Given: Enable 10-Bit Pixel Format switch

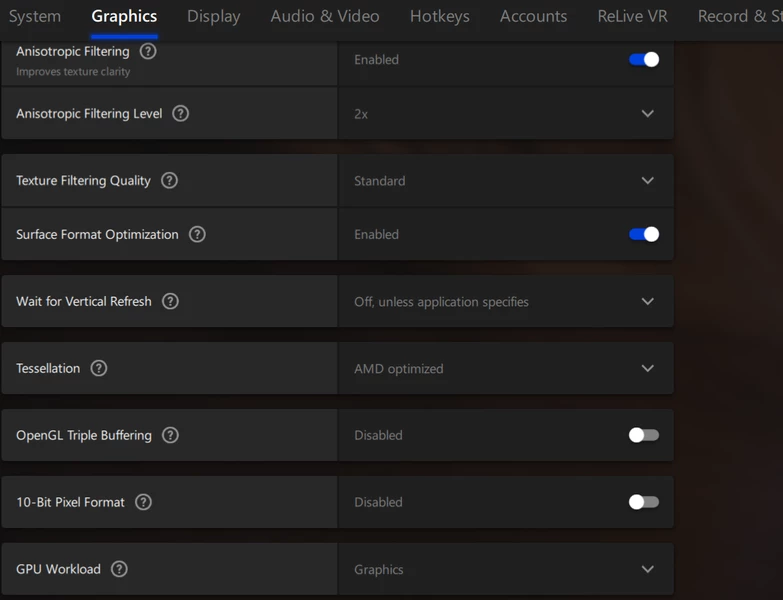Looking at the screenshot, I should 643,503.
